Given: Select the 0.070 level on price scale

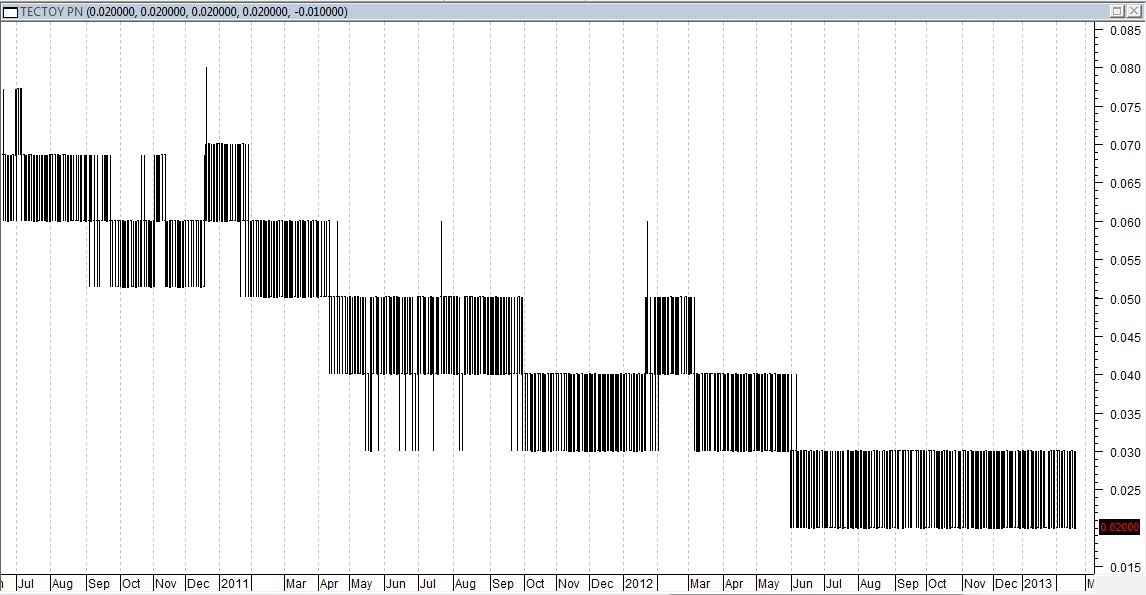Looking at the screenshot, I should coord(1125,146).
